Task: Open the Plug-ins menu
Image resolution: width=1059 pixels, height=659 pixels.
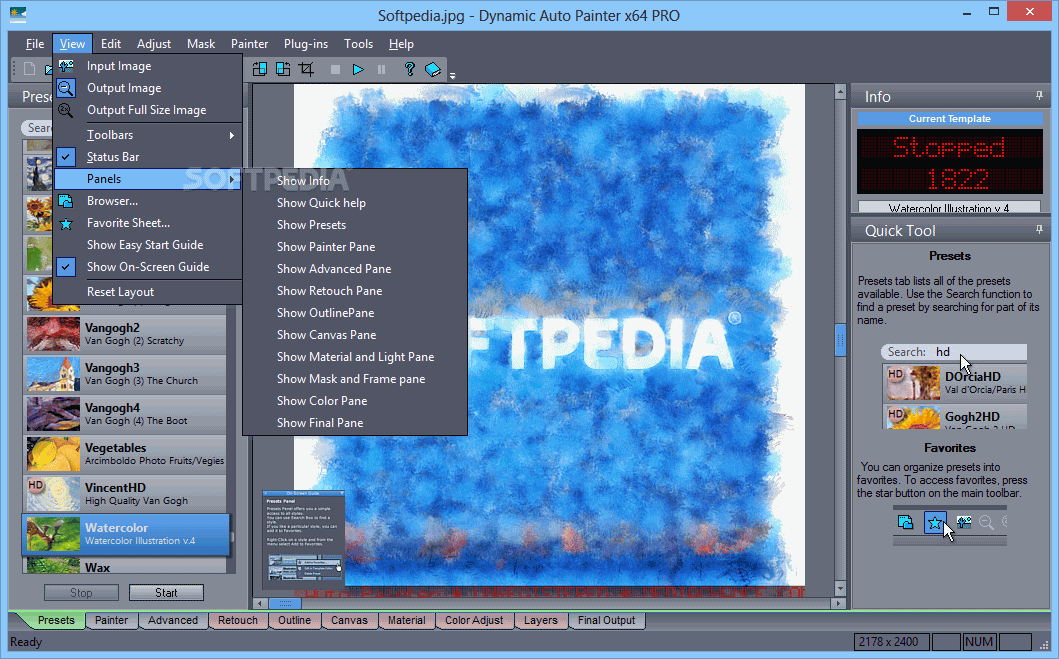Action: (x=306, y=44)
